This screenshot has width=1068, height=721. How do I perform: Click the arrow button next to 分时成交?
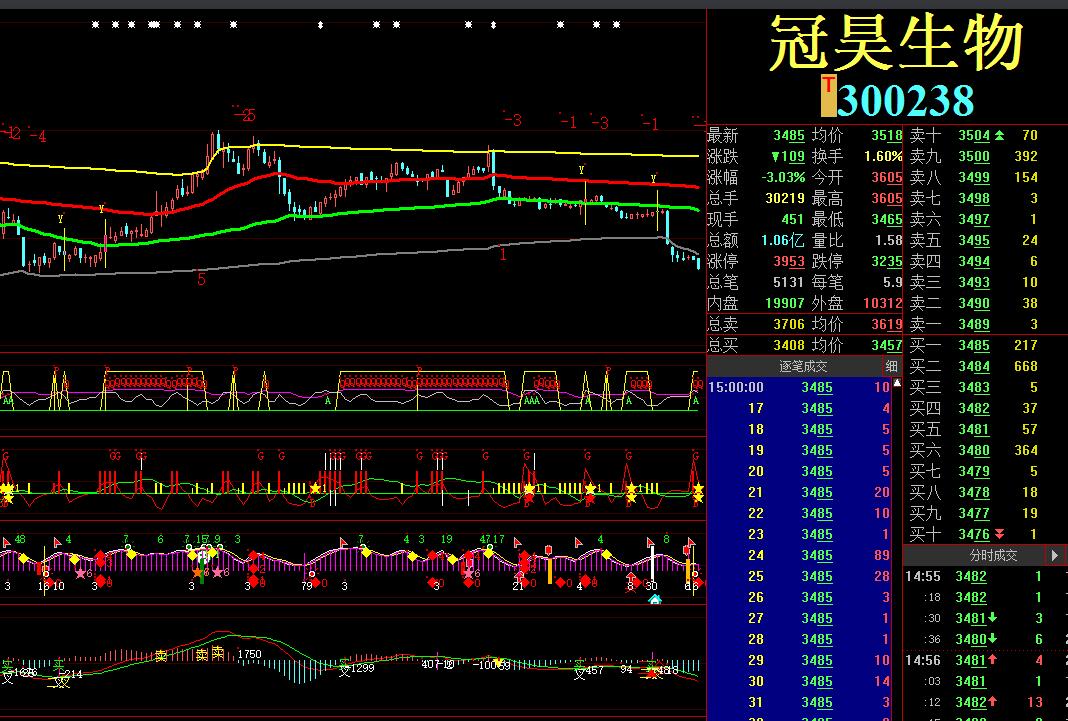1054,556
